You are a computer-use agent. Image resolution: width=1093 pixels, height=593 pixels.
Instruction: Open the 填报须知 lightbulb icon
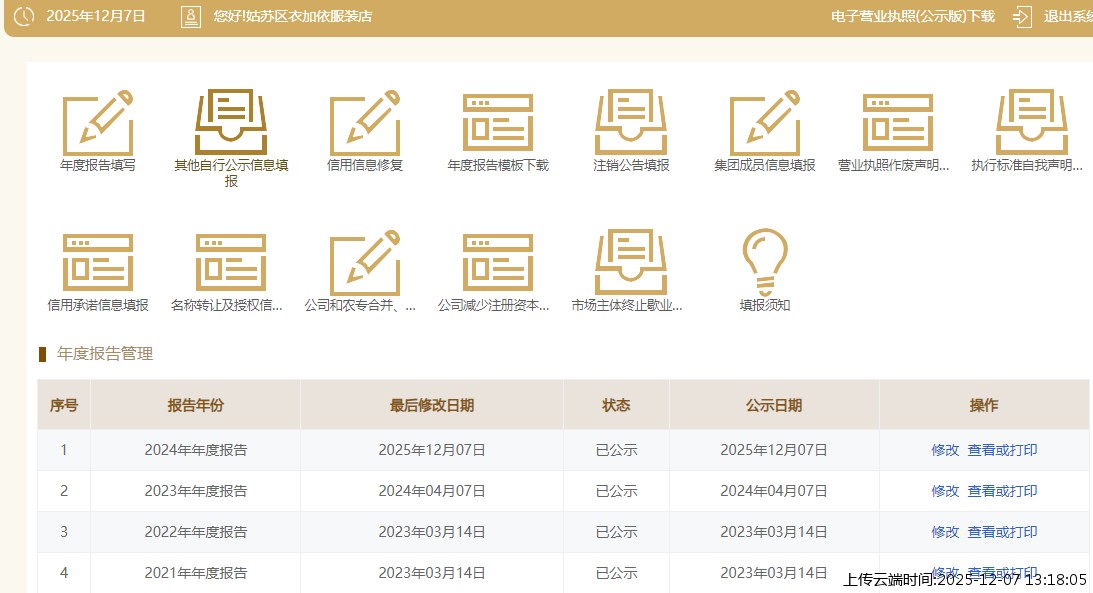tap(765, 264)
